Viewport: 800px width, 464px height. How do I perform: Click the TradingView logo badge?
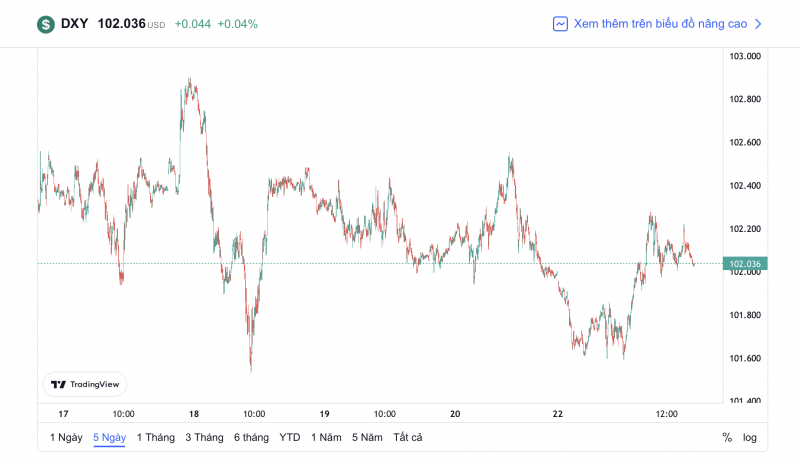coord(85,384)
